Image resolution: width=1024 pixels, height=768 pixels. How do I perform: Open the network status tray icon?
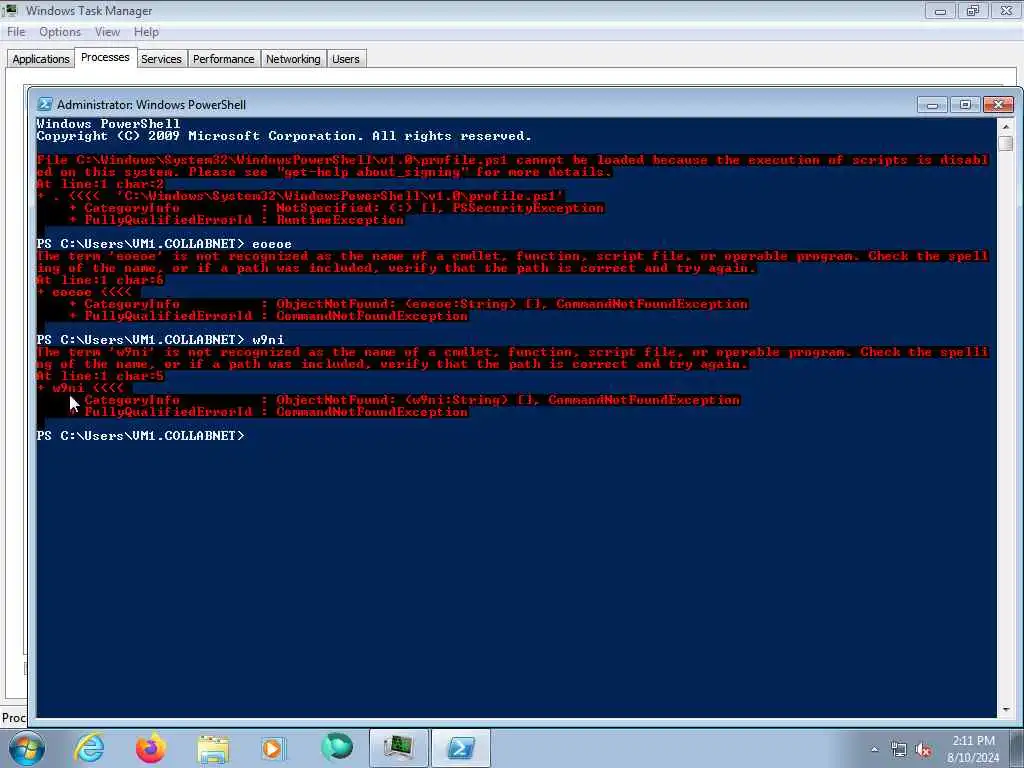[x=899, y=750]
